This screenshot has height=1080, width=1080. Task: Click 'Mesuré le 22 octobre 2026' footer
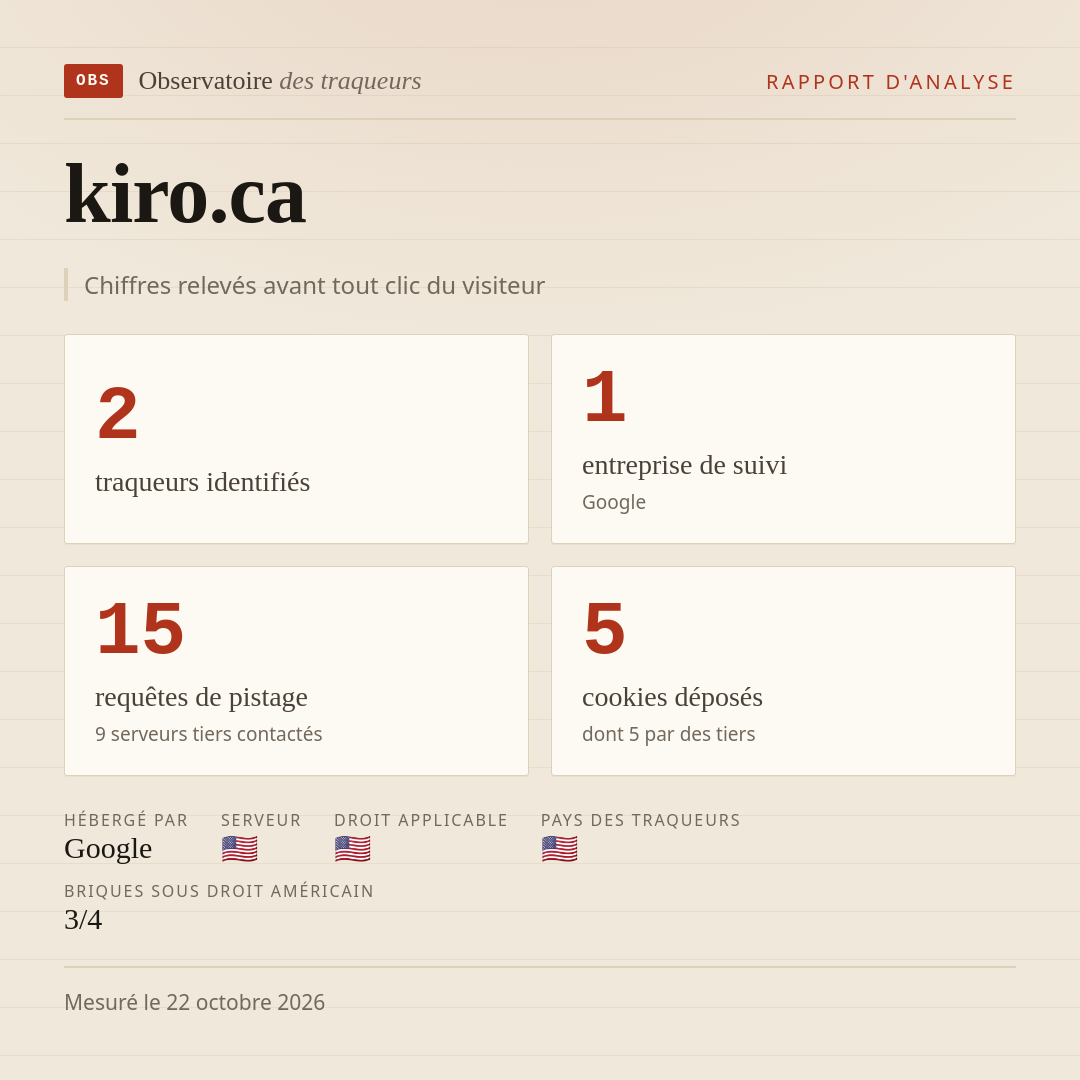(x=194, y=1002)
